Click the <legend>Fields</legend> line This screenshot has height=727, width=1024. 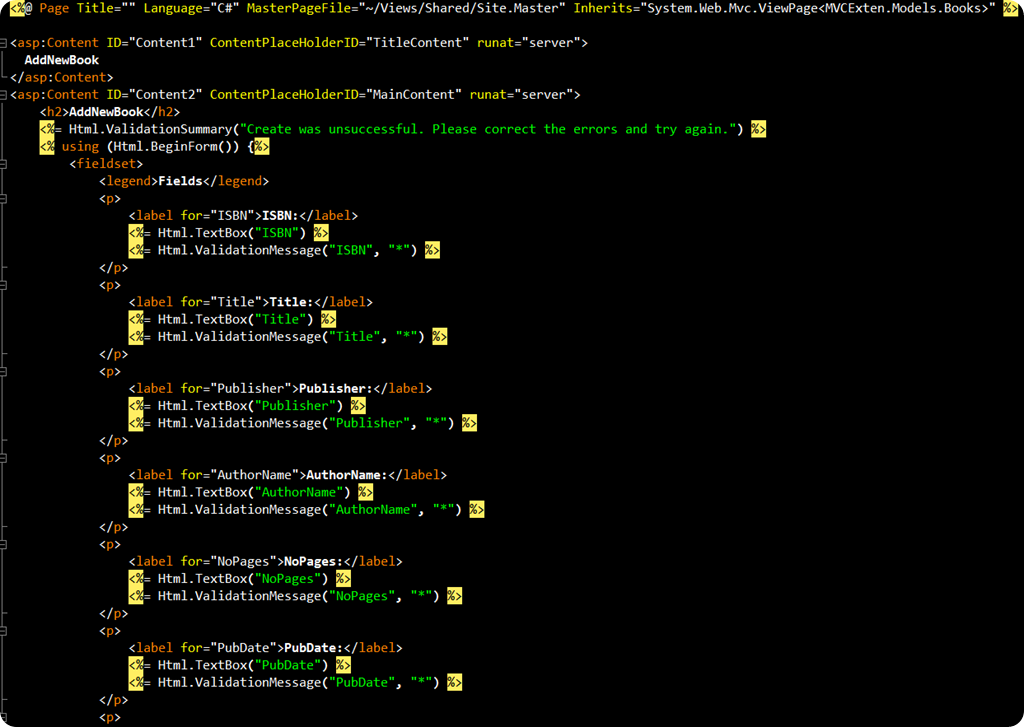(184, 181)
